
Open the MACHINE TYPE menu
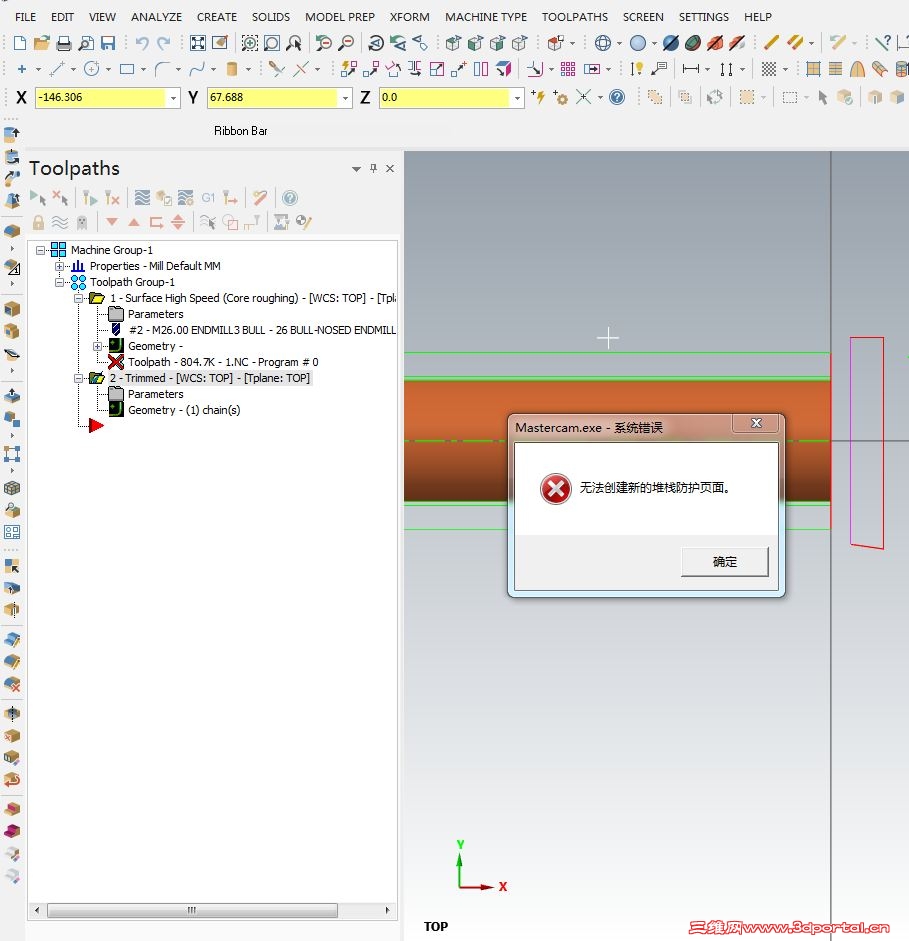coord(486,17)
